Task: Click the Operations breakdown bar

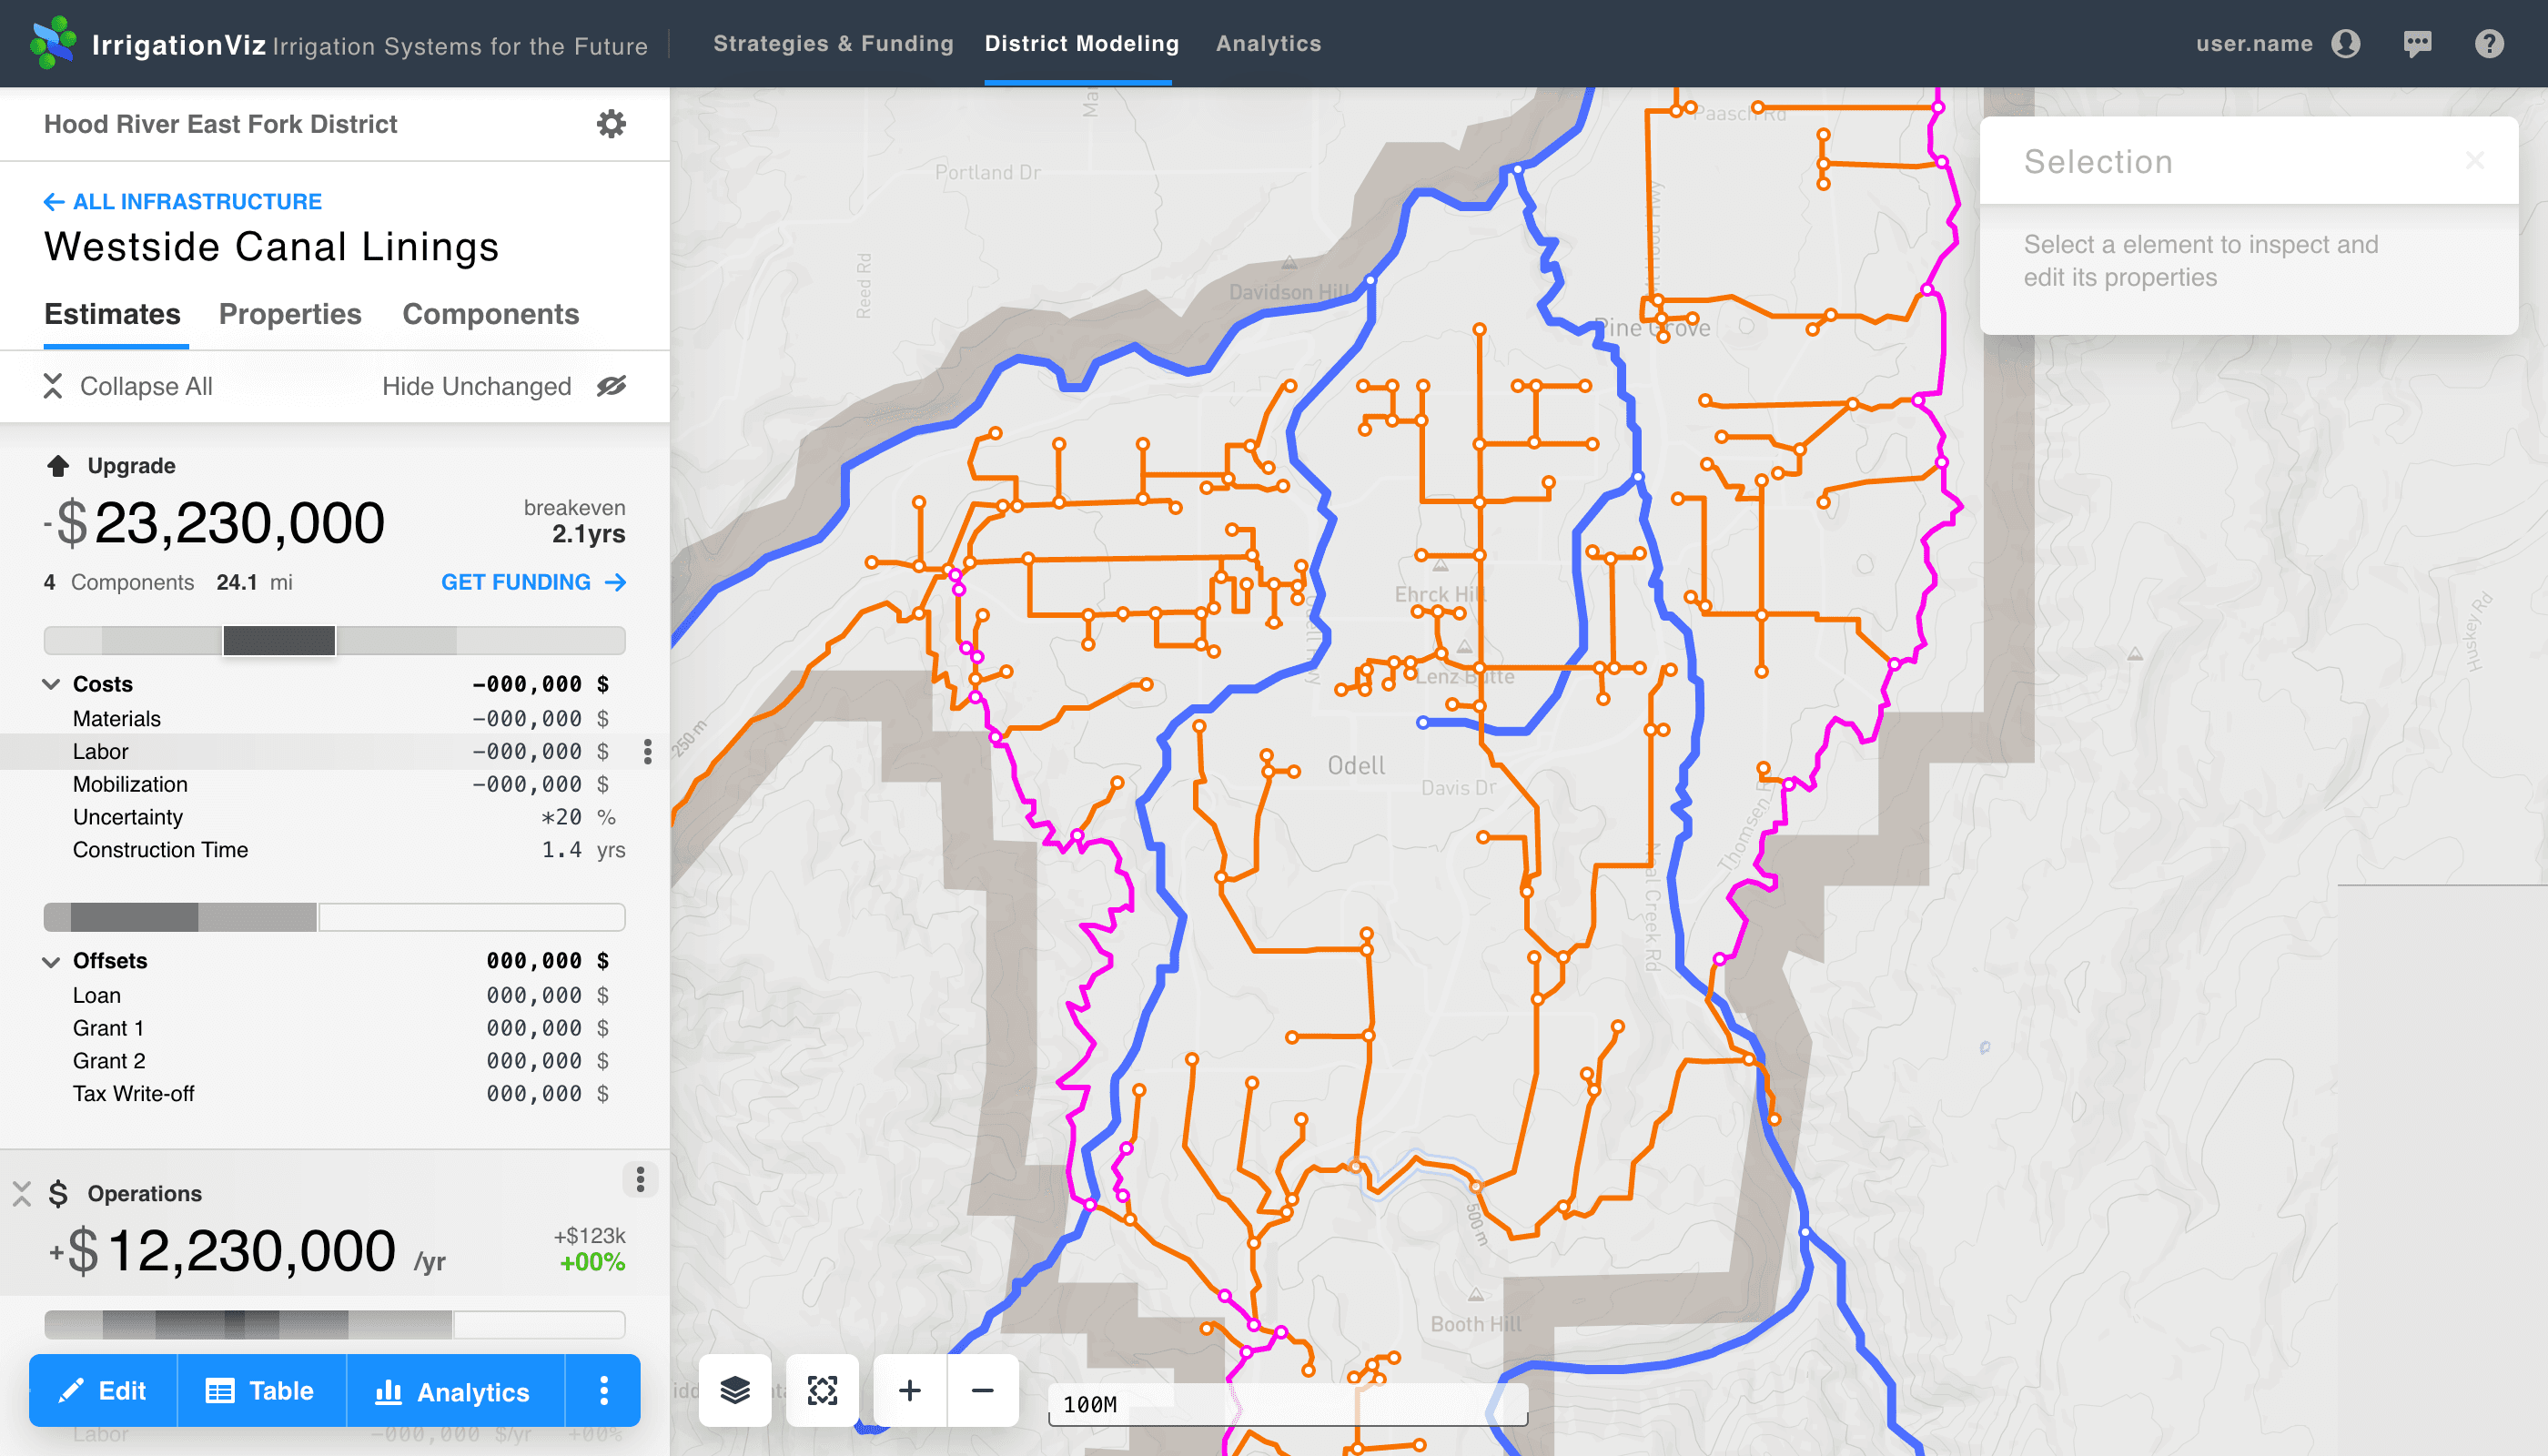Action: pos(334,1325)
